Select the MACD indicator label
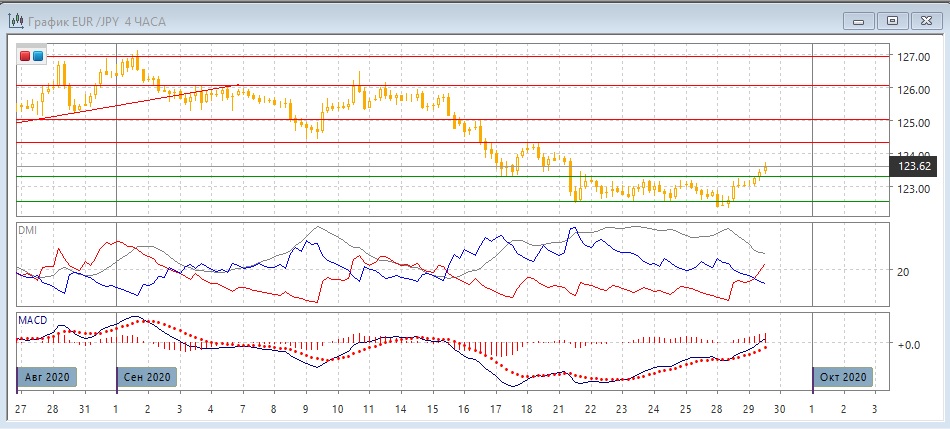Viewport: 950px width, 429px height. coord(33,320)
